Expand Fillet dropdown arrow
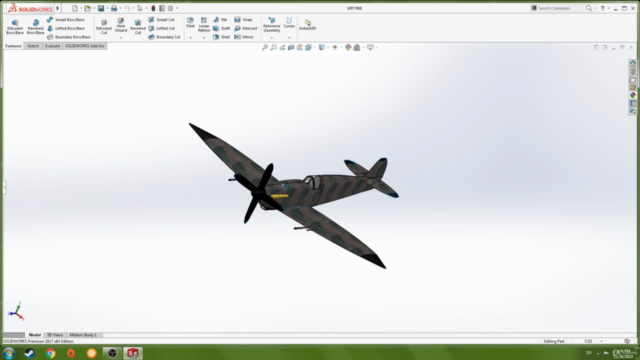 [190, 38]
